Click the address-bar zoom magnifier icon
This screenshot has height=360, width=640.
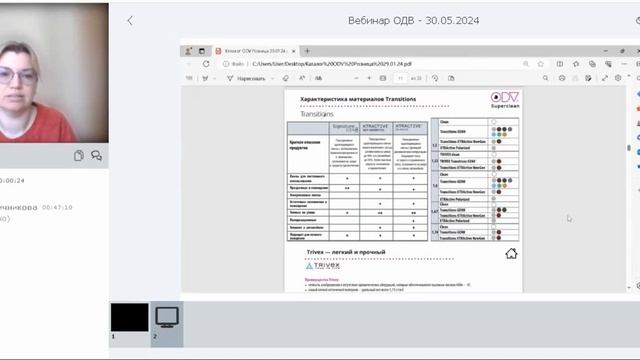coord(526,64)
